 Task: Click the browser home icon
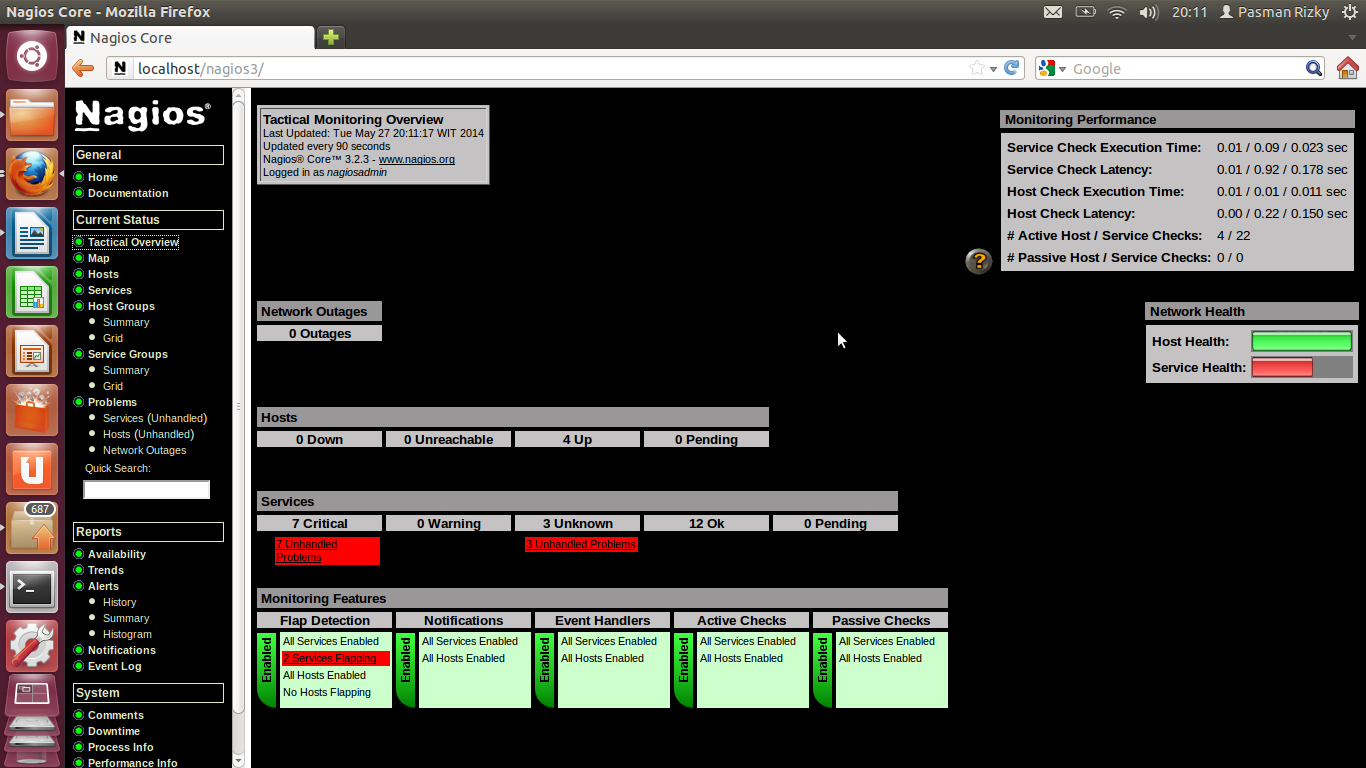pos(1347,68)
